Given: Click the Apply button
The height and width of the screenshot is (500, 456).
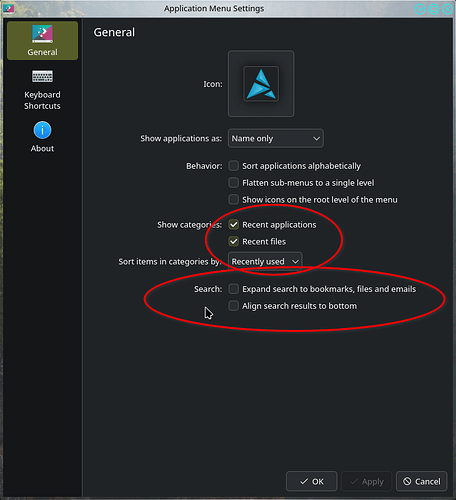Looking at the screenshot, I should tap(367, 481).
